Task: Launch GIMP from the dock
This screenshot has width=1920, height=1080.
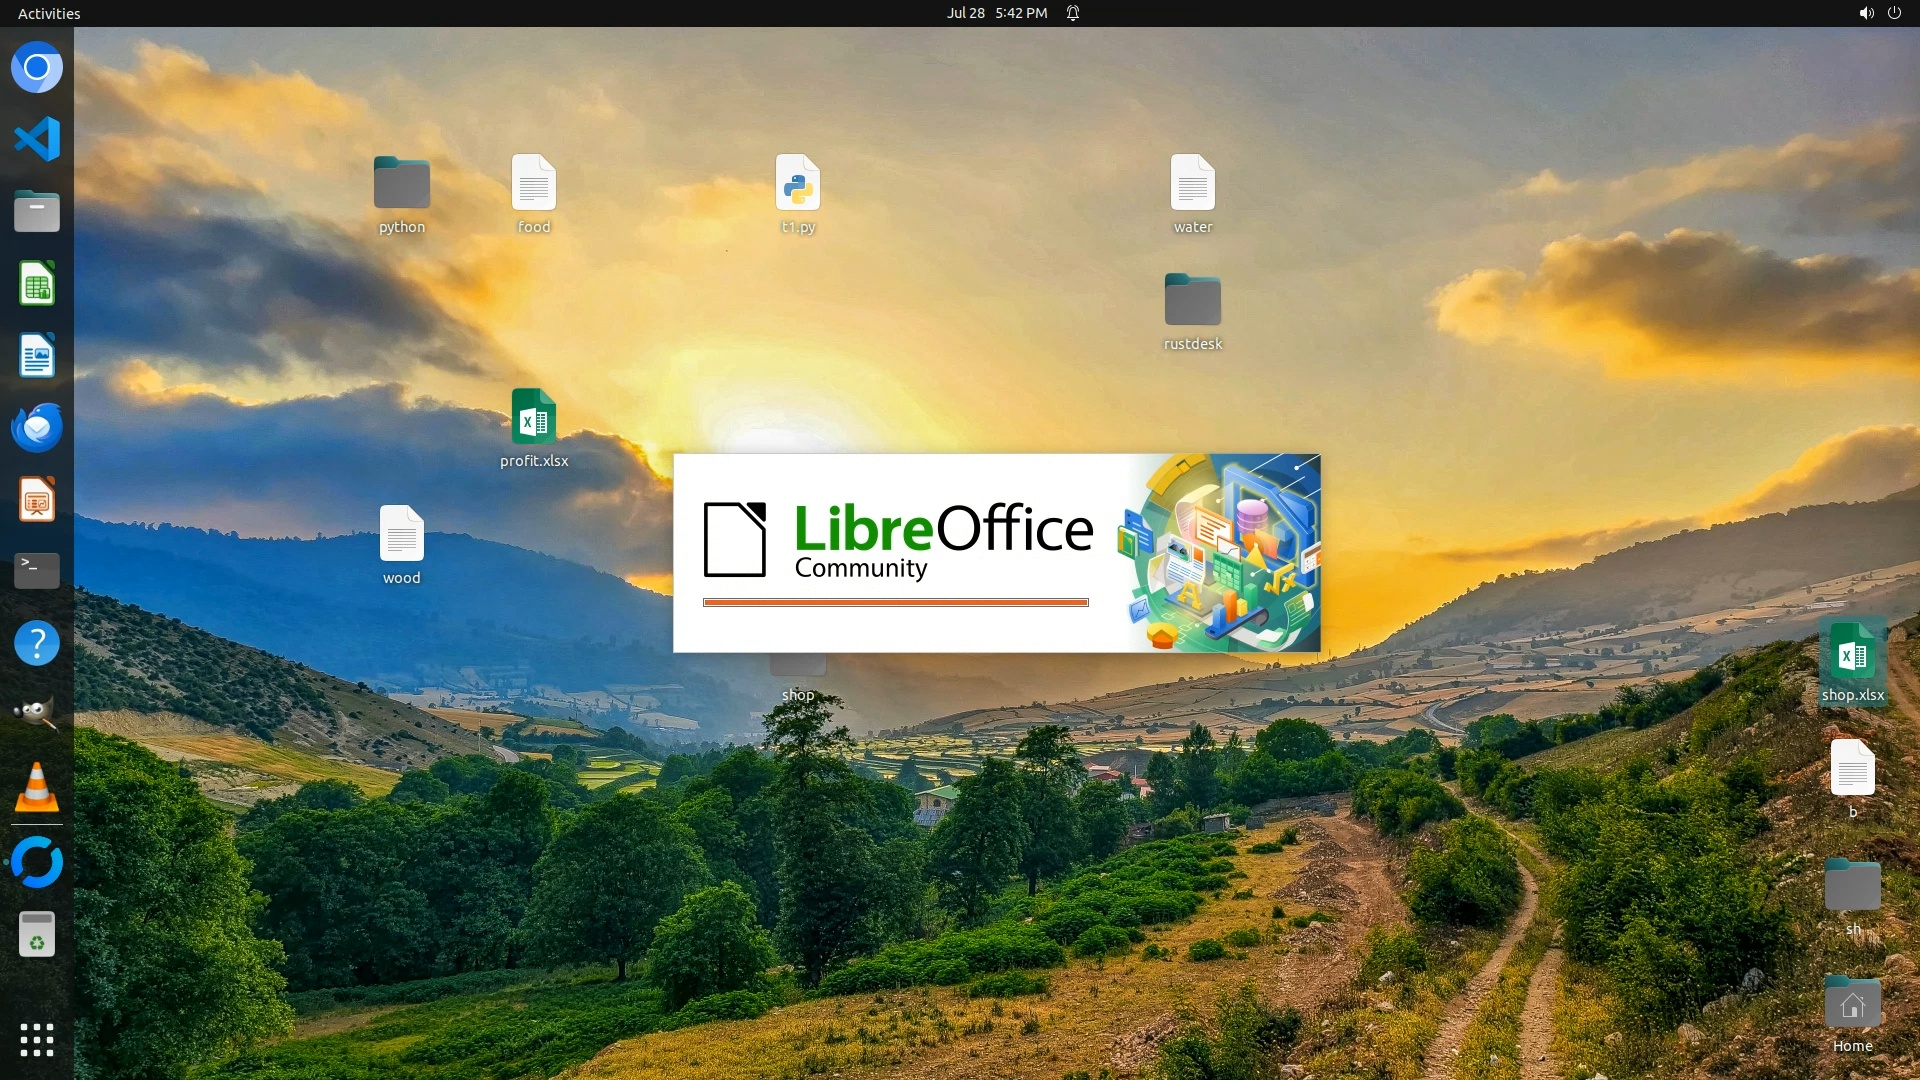Action: pyautogui.click(x=37, y=714)
